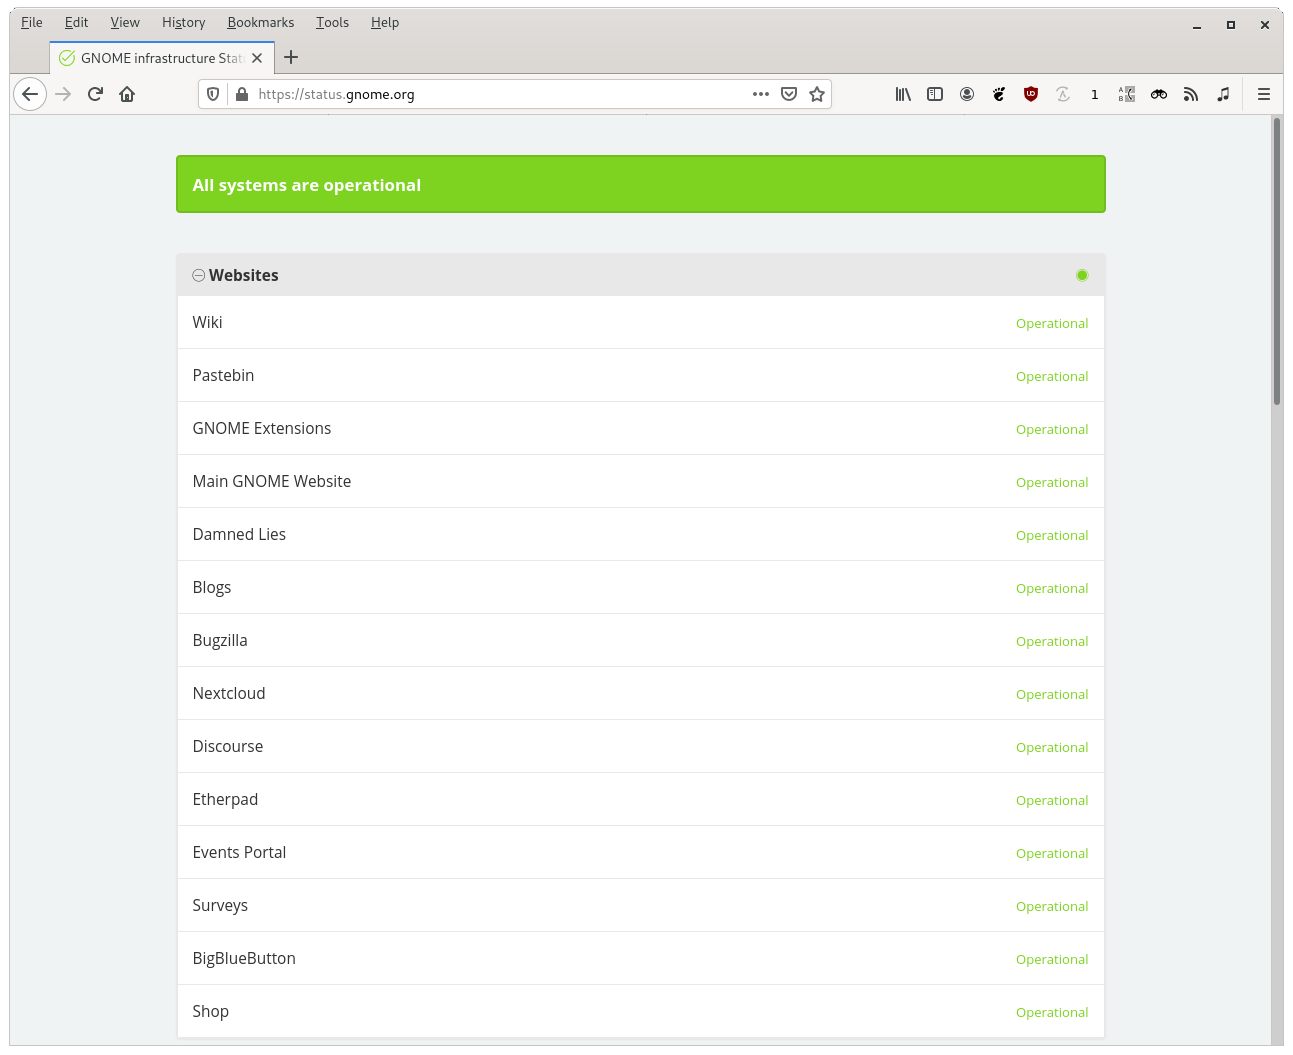Close the GNOME infrastructure Status tab
This screenshot has width=1293, height=1055.
click(257, 58)
